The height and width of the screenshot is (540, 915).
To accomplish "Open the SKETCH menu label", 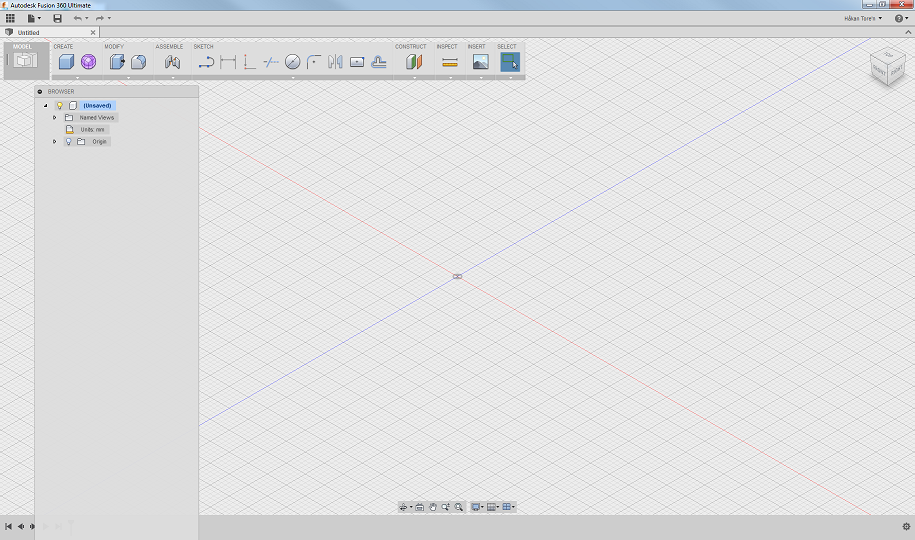I will [204, 47].
